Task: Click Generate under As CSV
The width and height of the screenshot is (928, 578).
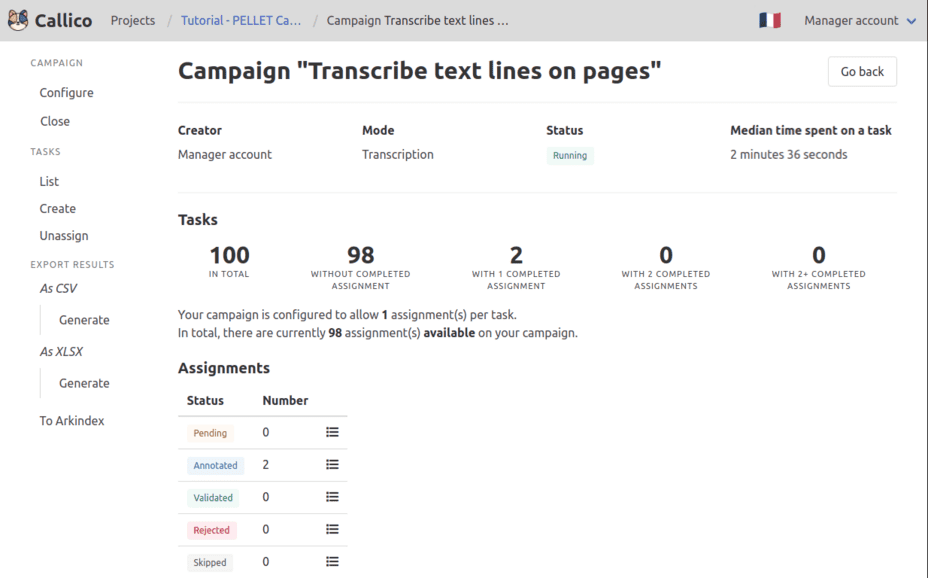Action: (x=84, y=320)
